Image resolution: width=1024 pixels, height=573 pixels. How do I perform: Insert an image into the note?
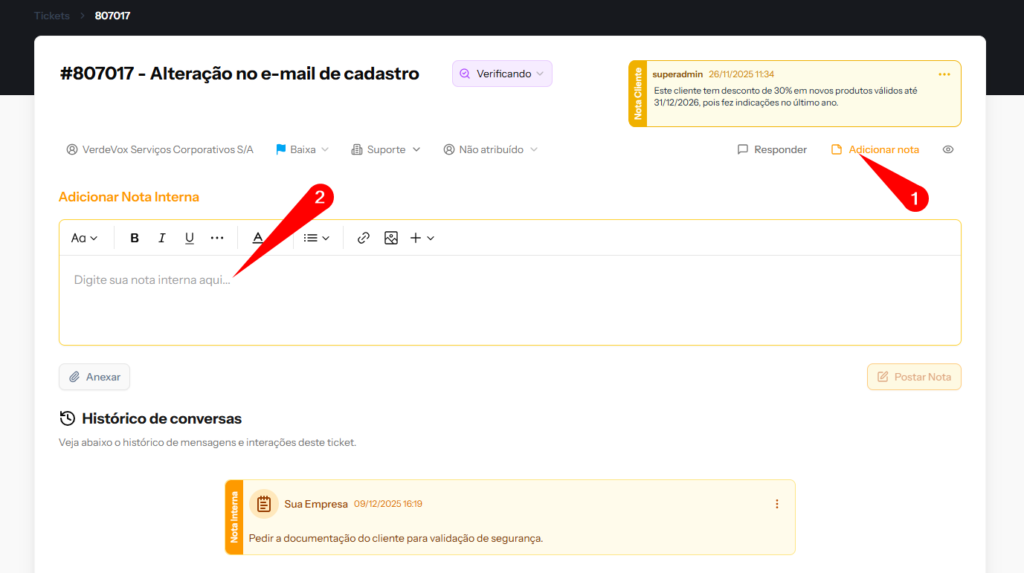(x=391, y=238)
